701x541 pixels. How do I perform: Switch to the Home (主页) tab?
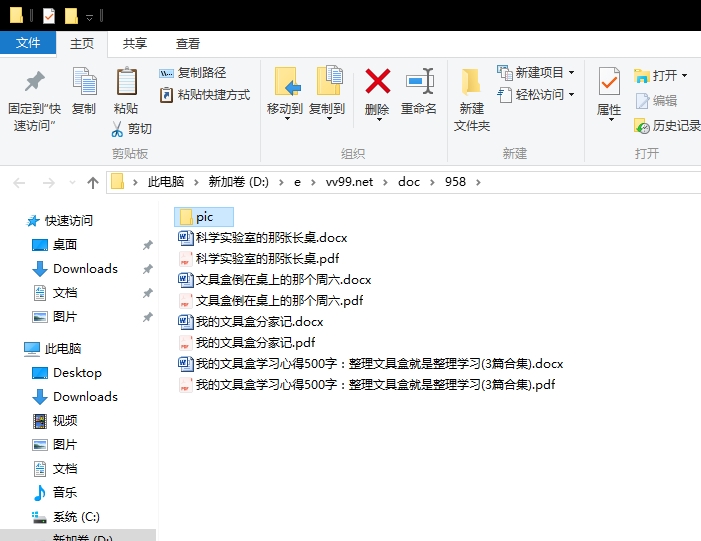(x=82, y=44)
